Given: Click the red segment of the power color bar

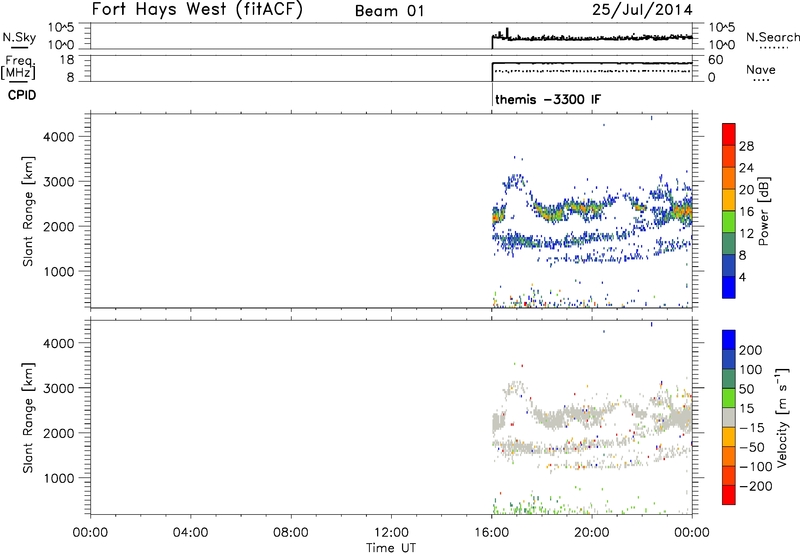Looking at the screenshot, I should (729, 134).
